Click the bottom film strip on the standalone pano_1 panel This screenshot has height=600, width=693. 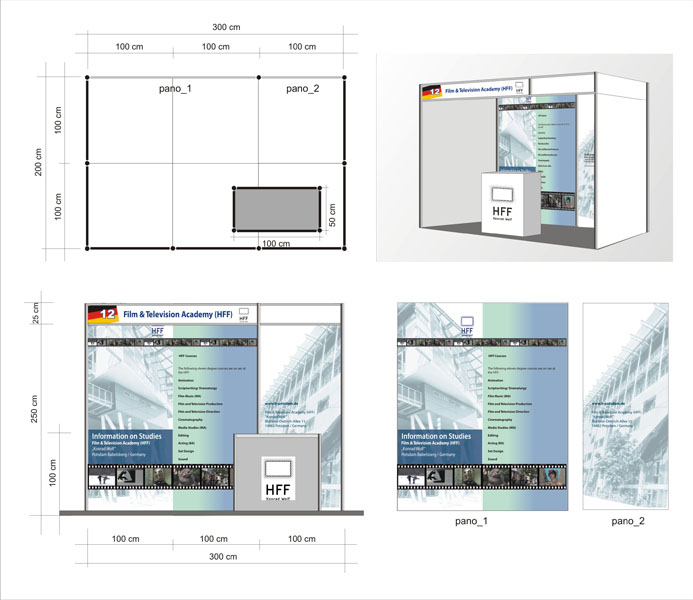[x=482, y=477]
